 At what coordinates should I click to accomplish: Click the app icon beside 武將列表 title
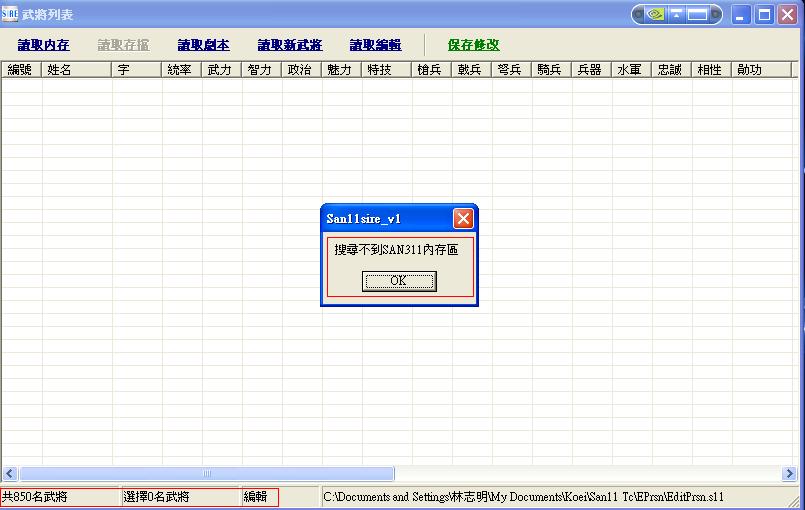(x=10, y=14)
